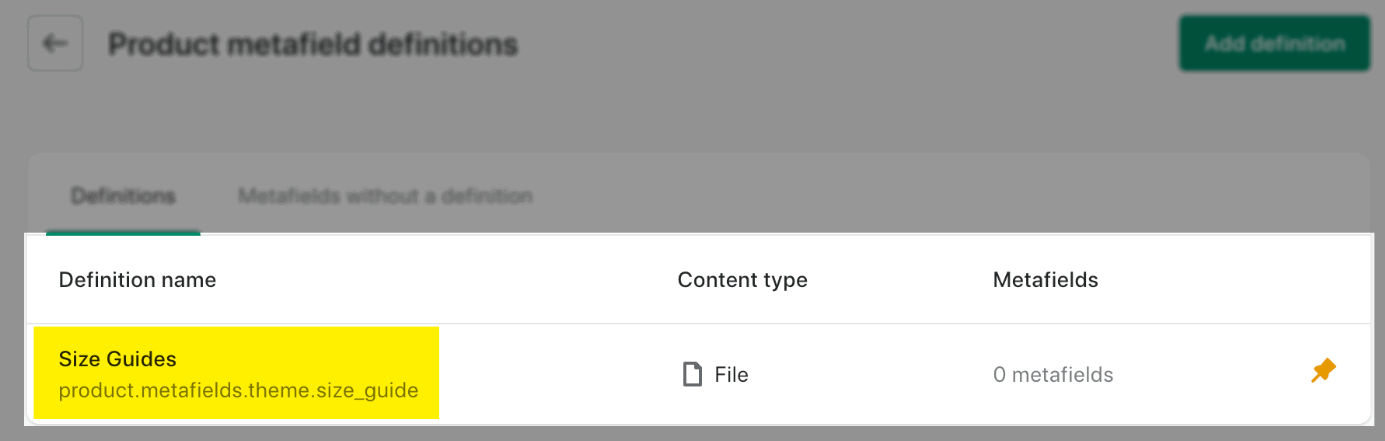Click the yellow highlighted Size Guides cell
This screenshot has width=1385, height=441.
click(236, 373)
